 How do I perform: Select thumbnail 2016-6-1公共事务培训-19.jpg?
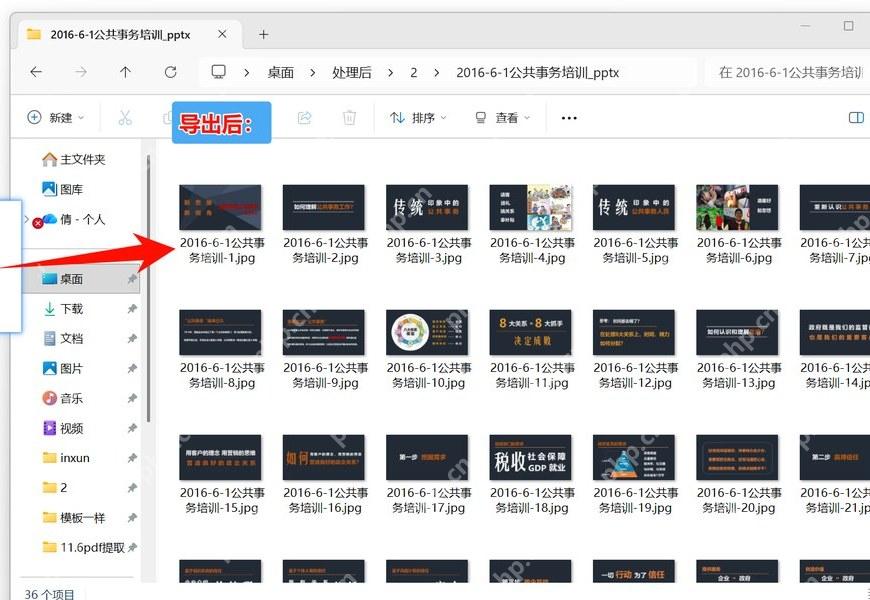pos(634,457)
